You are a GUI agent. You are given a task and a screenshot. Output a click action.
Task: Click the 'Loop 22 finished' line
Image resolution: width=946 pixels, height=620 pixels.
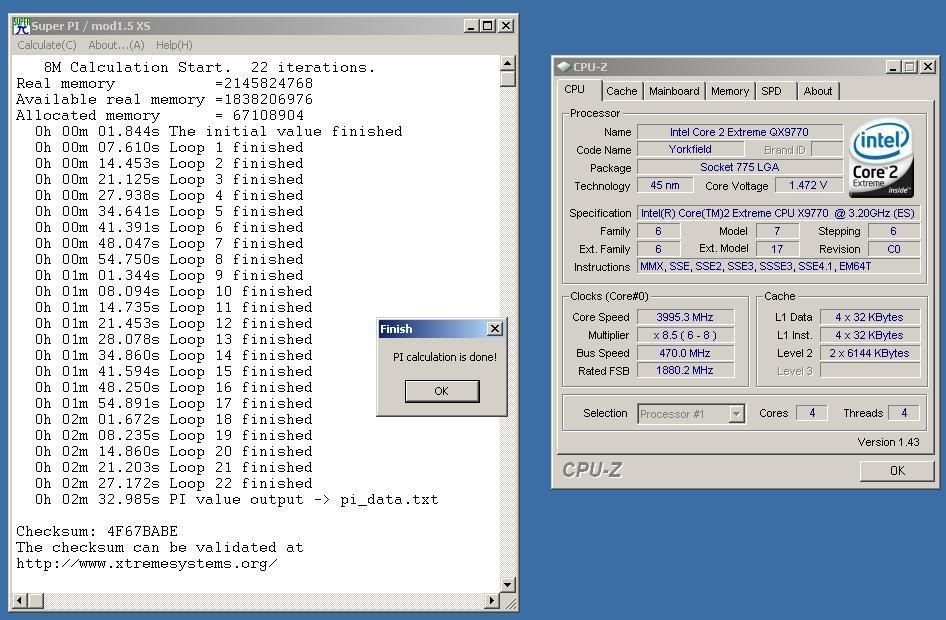coord(174,484)
